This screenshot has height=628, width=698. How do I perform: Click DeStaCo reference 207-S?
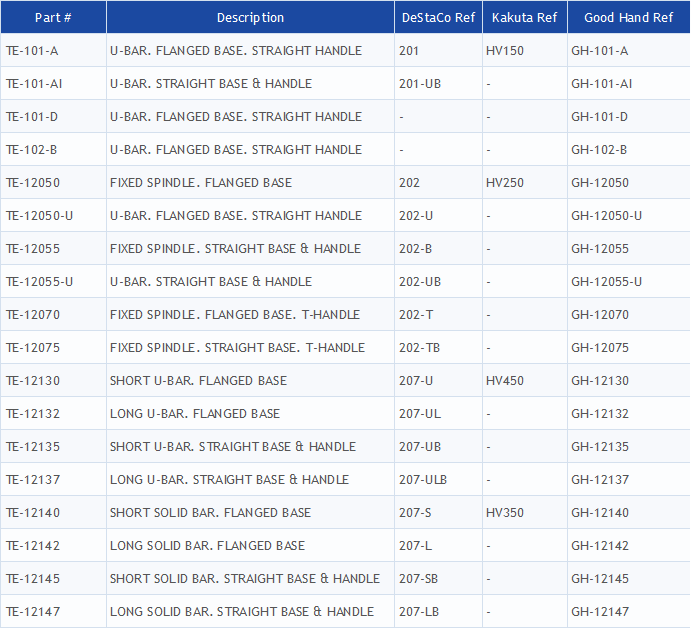tap(415, 512)
